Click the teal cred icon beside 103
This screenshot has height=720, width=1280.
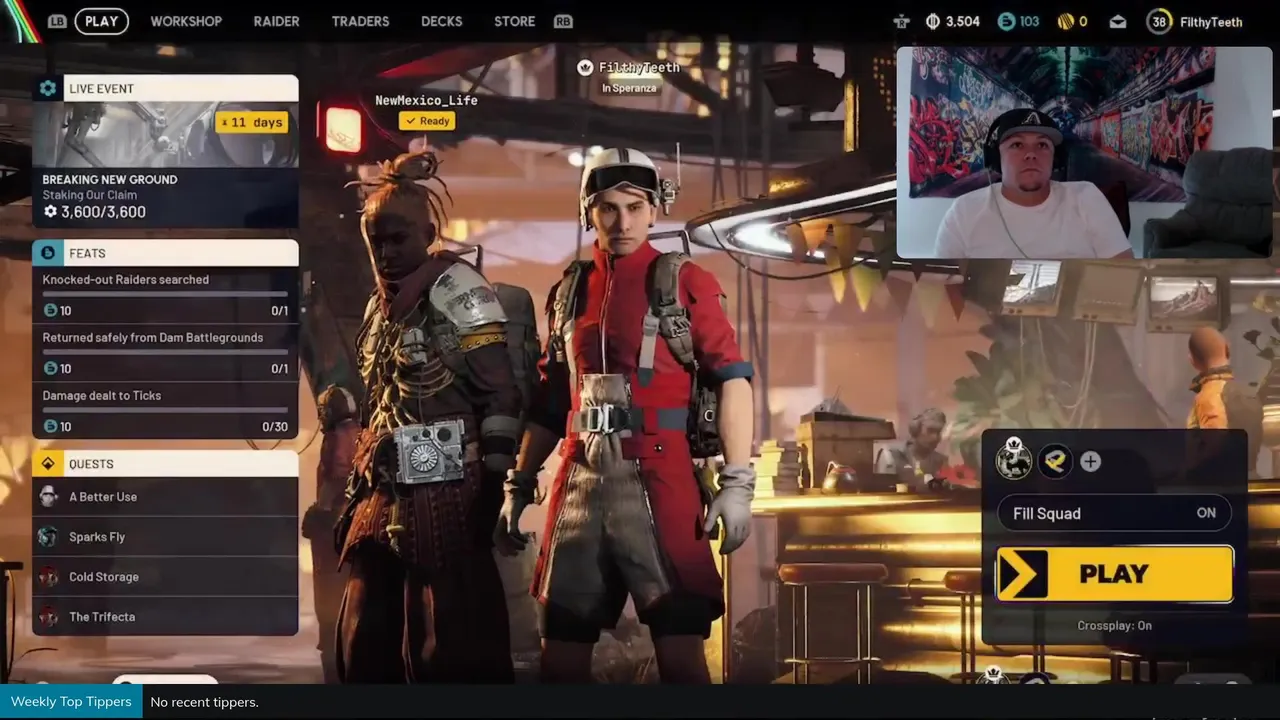pyautogui.click(x=1006, y=21)
